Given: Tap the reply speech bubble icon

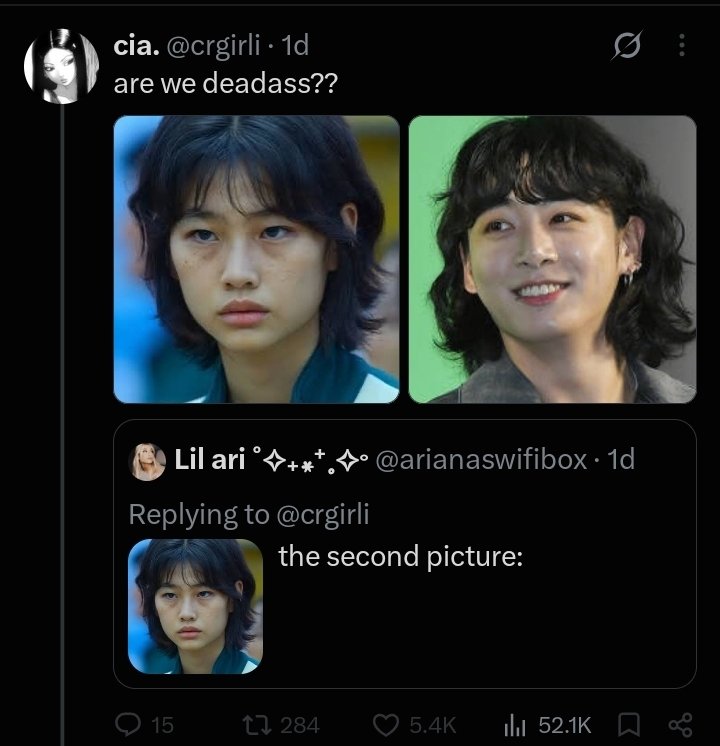Looking at the screenshot, I should (x=128, y=725).
